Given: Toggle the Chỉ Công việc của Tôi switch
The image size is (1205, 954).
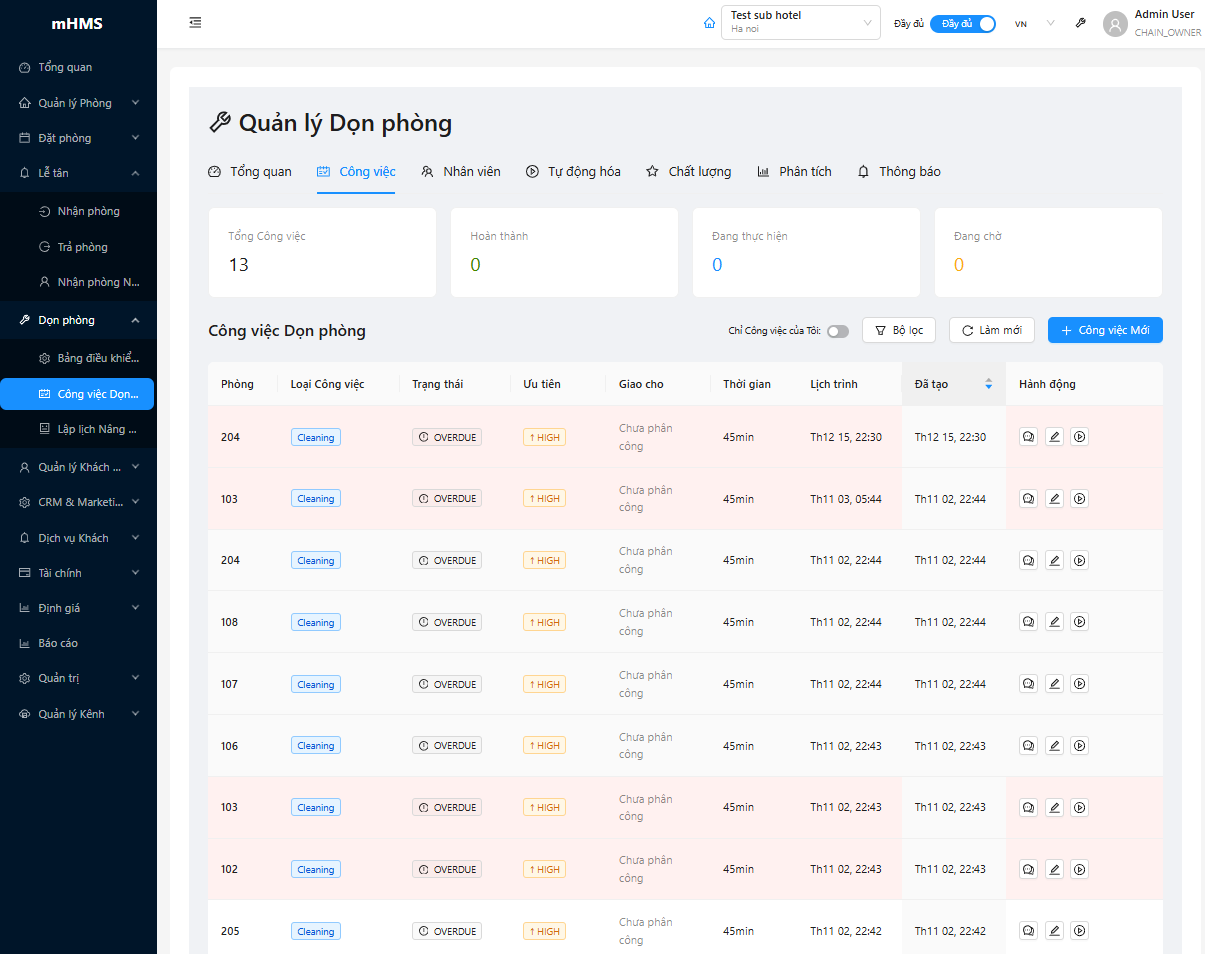Looking at the screenshot, I should 837,331.
